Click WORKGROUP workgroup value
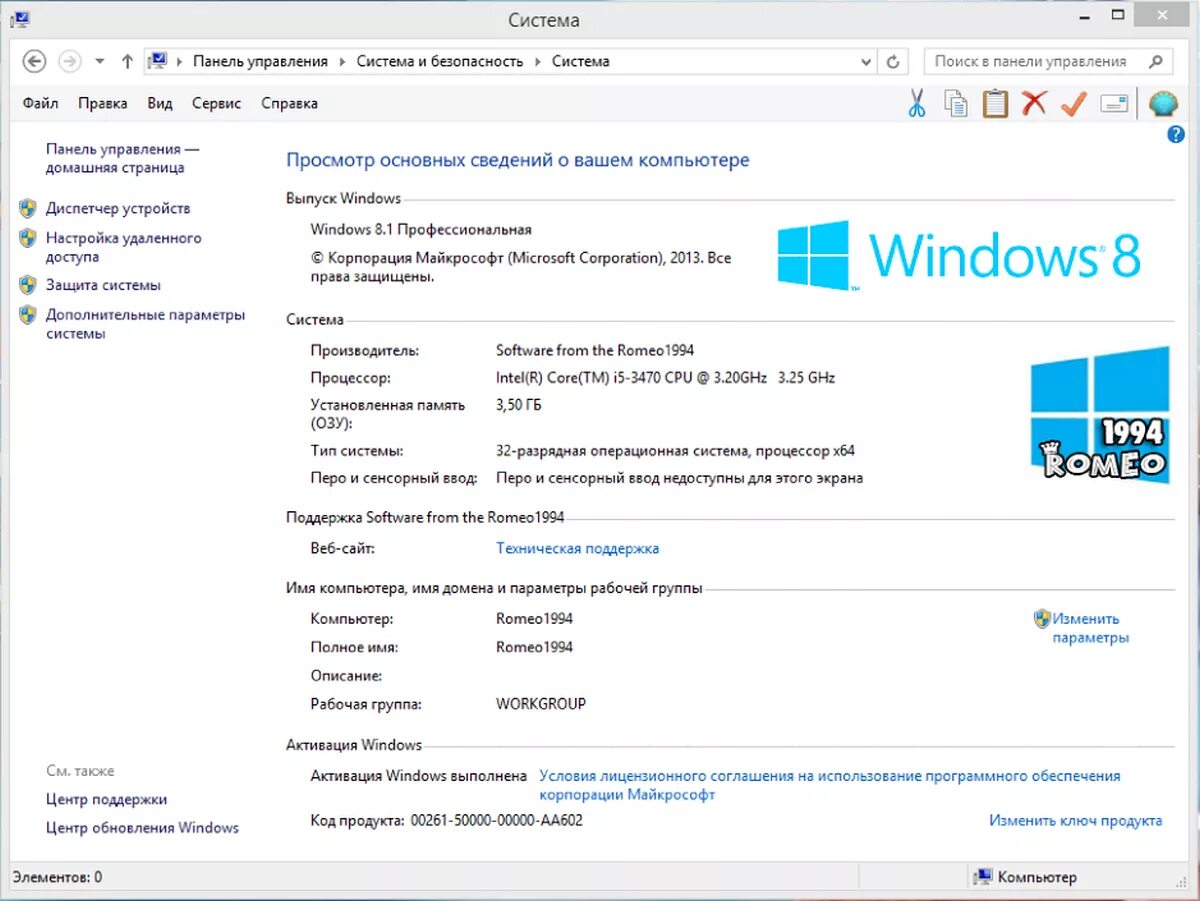This screenshot has width=1200, height=901. point(541,703)
